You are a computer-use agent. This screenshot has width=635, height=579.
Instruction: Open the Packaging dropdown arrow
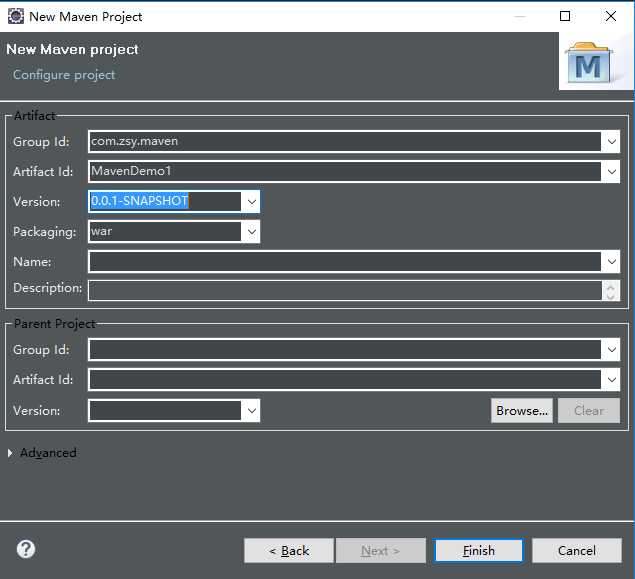(251, 232)
